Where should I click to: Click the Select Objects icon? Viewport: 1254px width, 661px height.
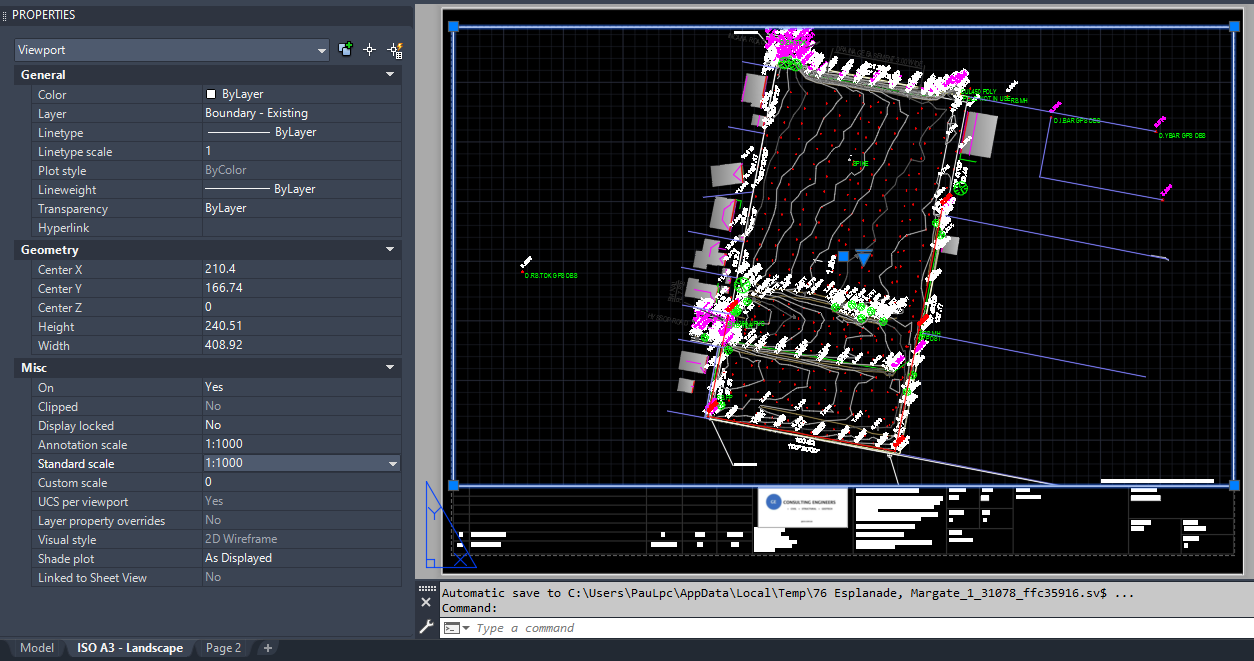point(370,49)
